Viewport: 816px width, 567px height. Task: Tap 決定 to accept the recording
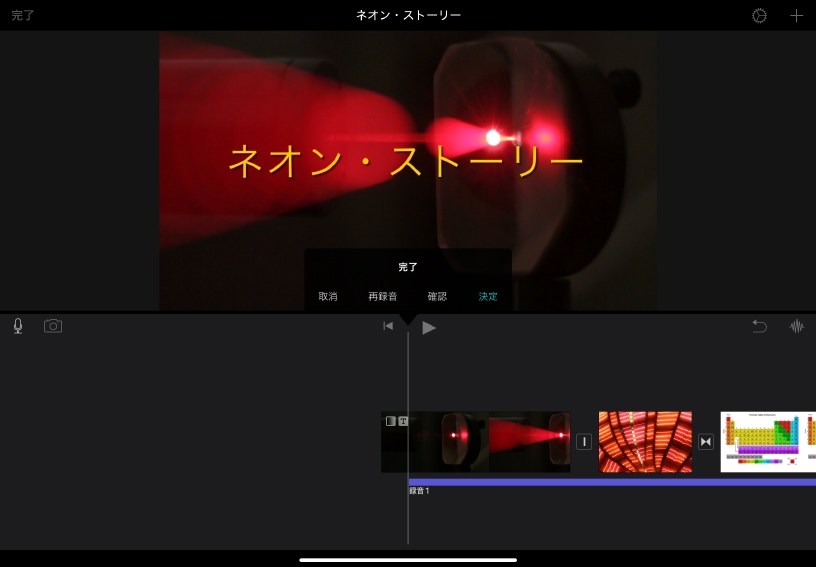click(488, 296)
